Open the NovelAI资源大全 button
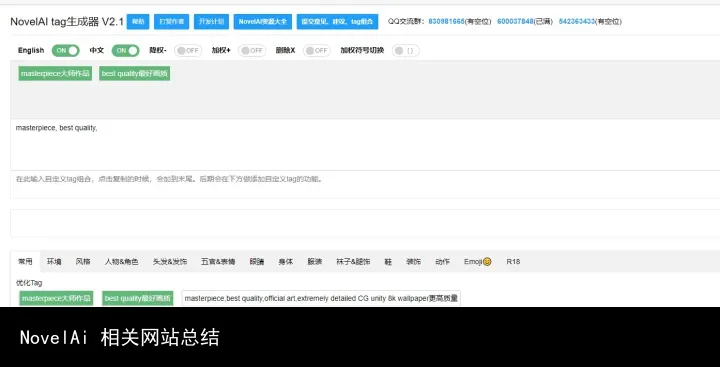The width and height of the screenshot is (720, 367). click(x=263, y=22)
